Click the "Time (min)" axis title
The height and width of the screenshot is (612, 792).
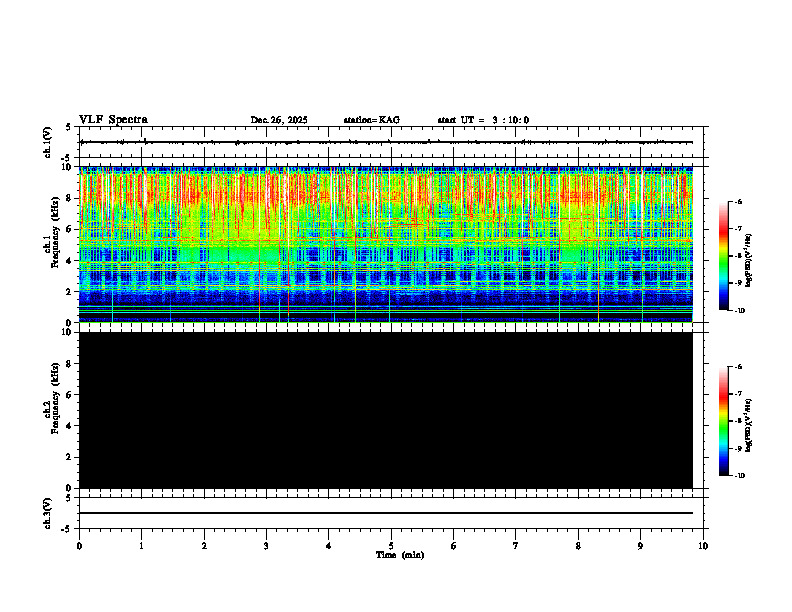click(400, 555)
